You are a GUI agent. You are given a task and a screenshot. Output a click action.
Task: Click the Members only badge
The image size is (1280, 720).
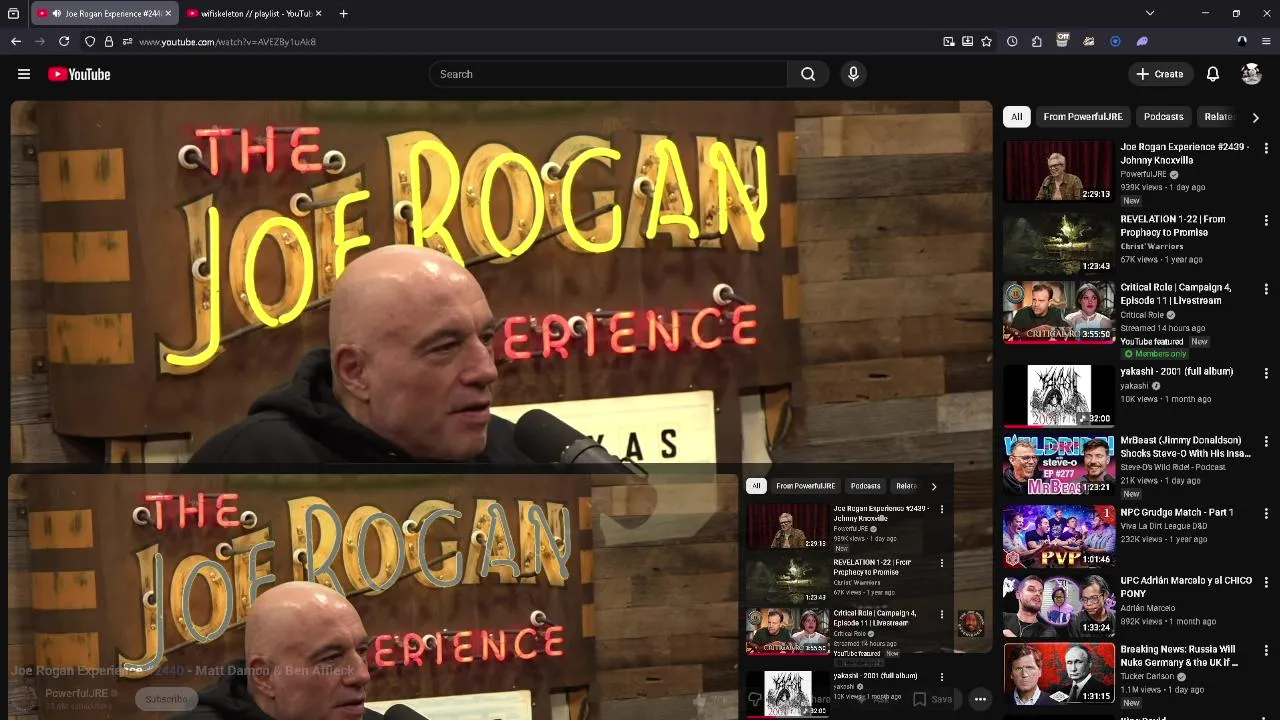point(1155,354)
